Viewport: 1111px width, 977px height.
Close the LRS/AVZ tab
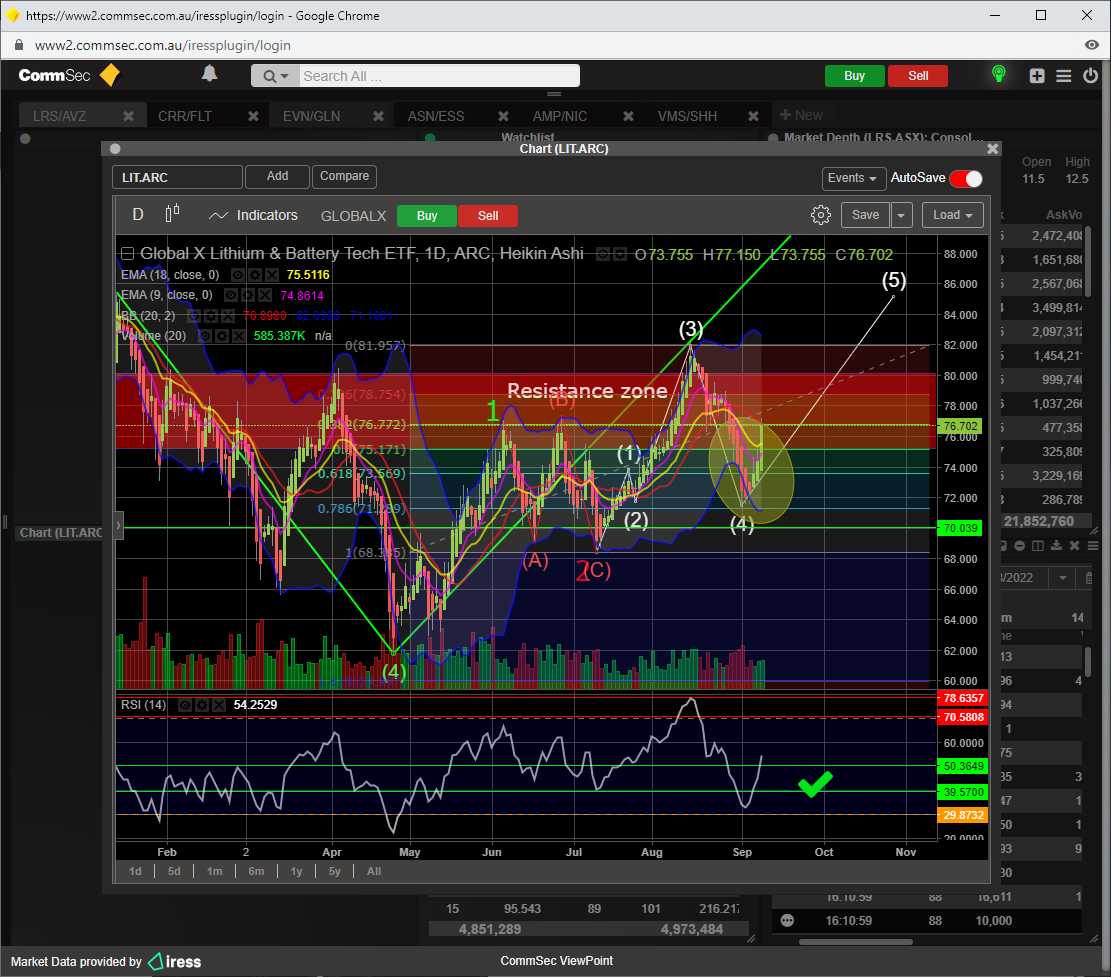click(128, 116)
